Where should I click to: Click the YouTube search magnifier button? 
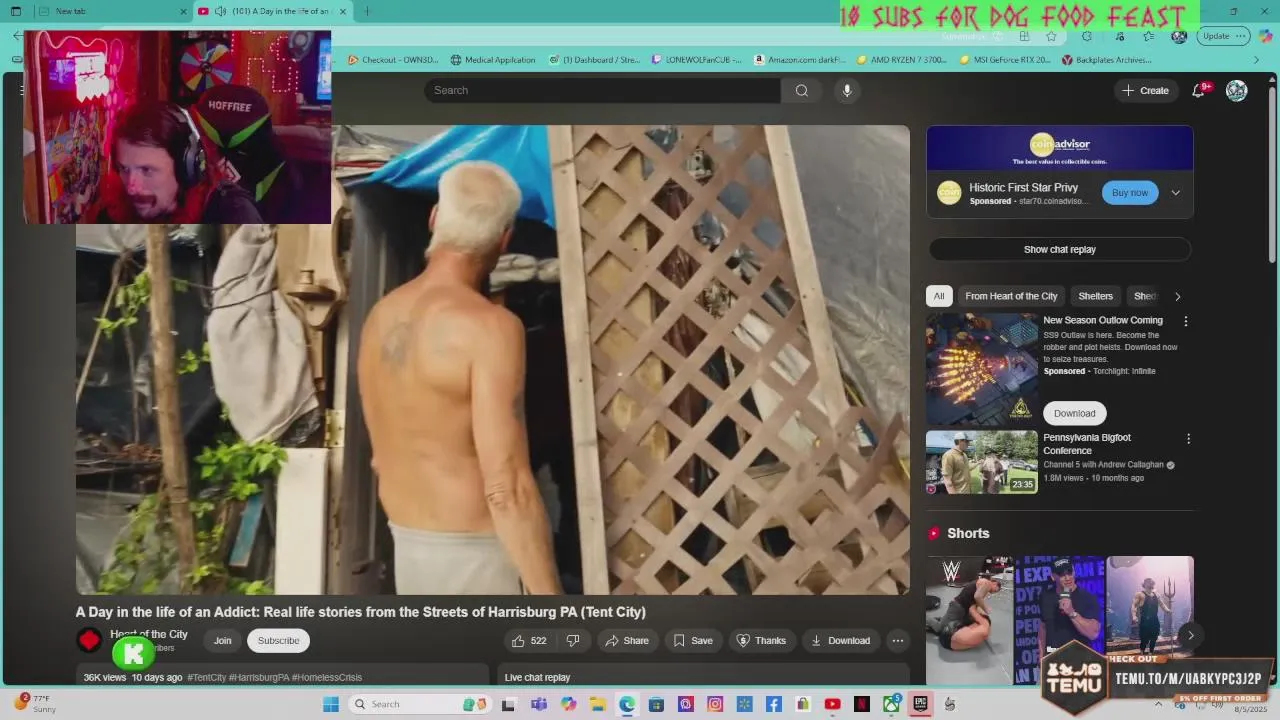[802, 90]
